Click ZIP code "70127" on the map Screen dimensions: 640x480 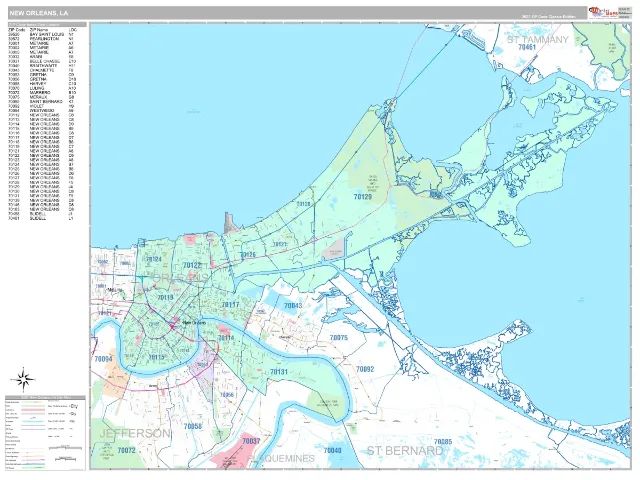tap(280, 244)
